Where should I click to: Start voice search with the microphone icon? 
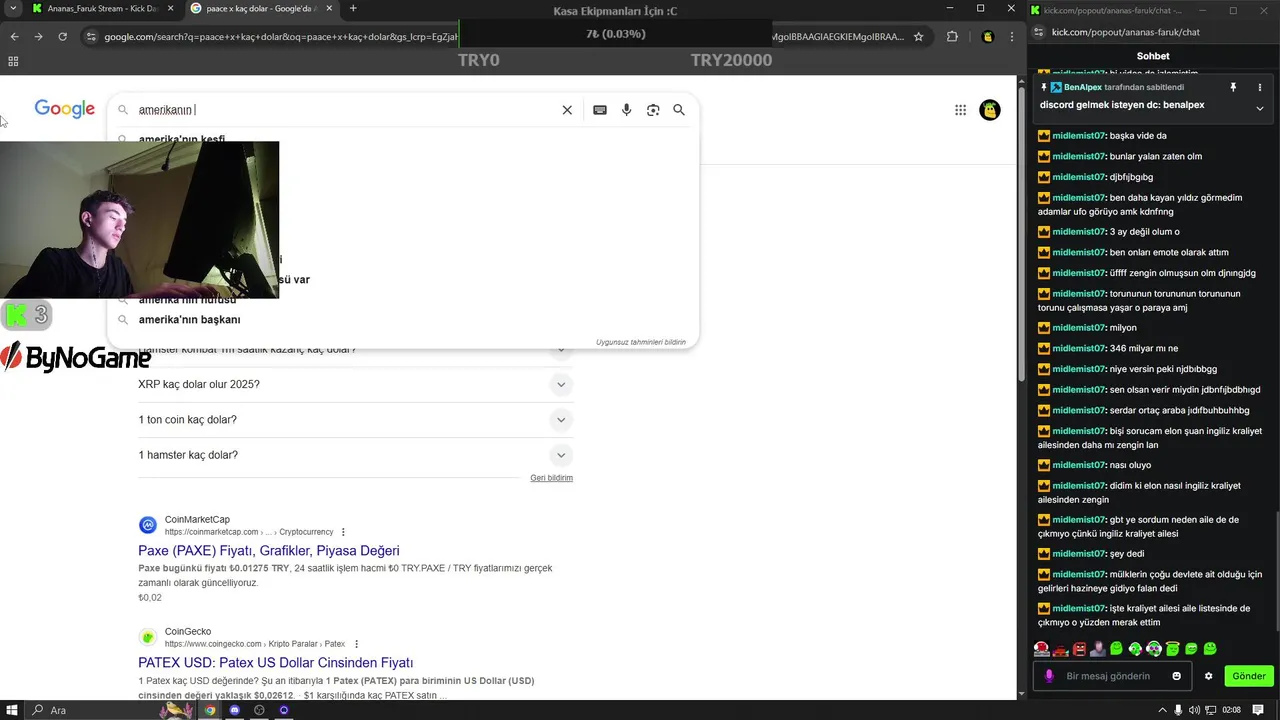pyautogui.click(x=626, y=110)
